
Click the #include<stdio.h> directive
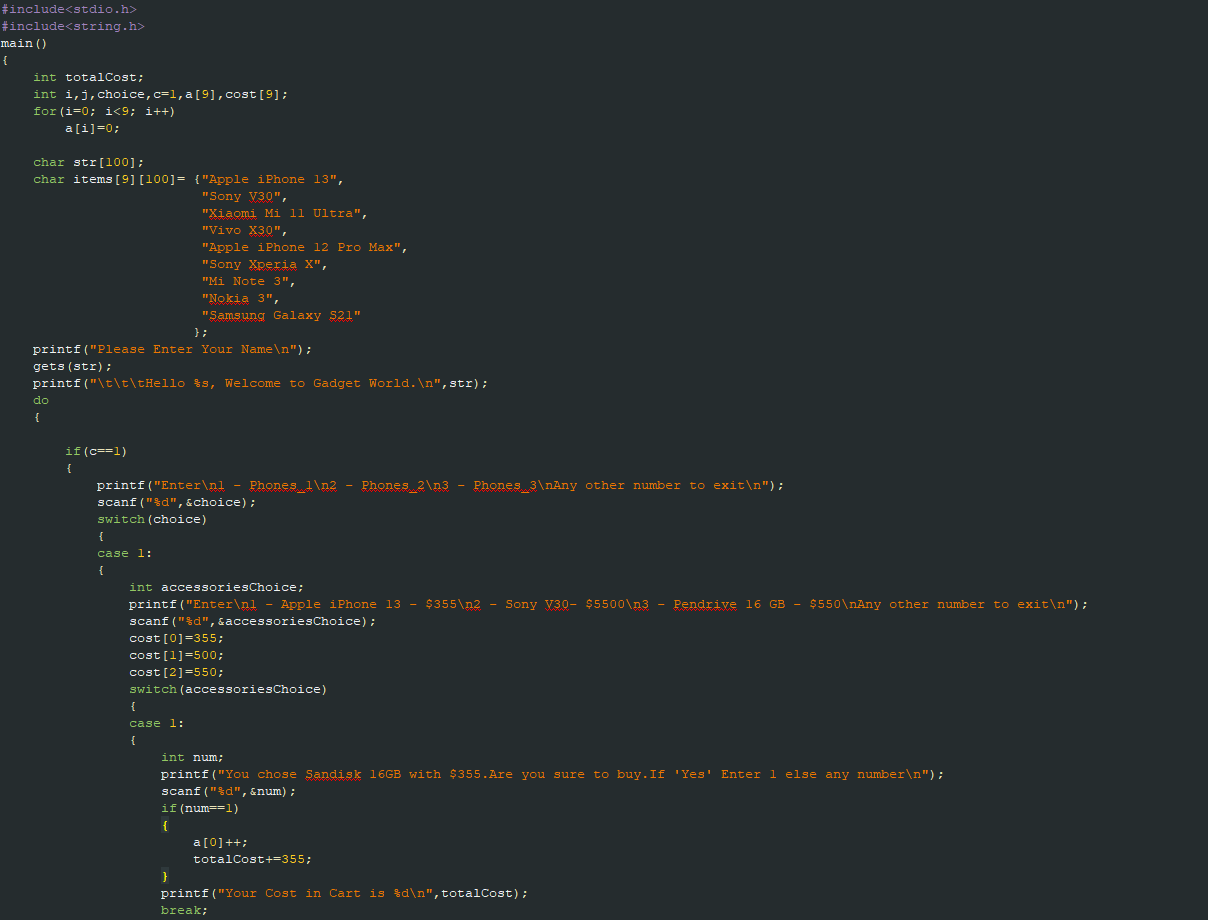67,9
